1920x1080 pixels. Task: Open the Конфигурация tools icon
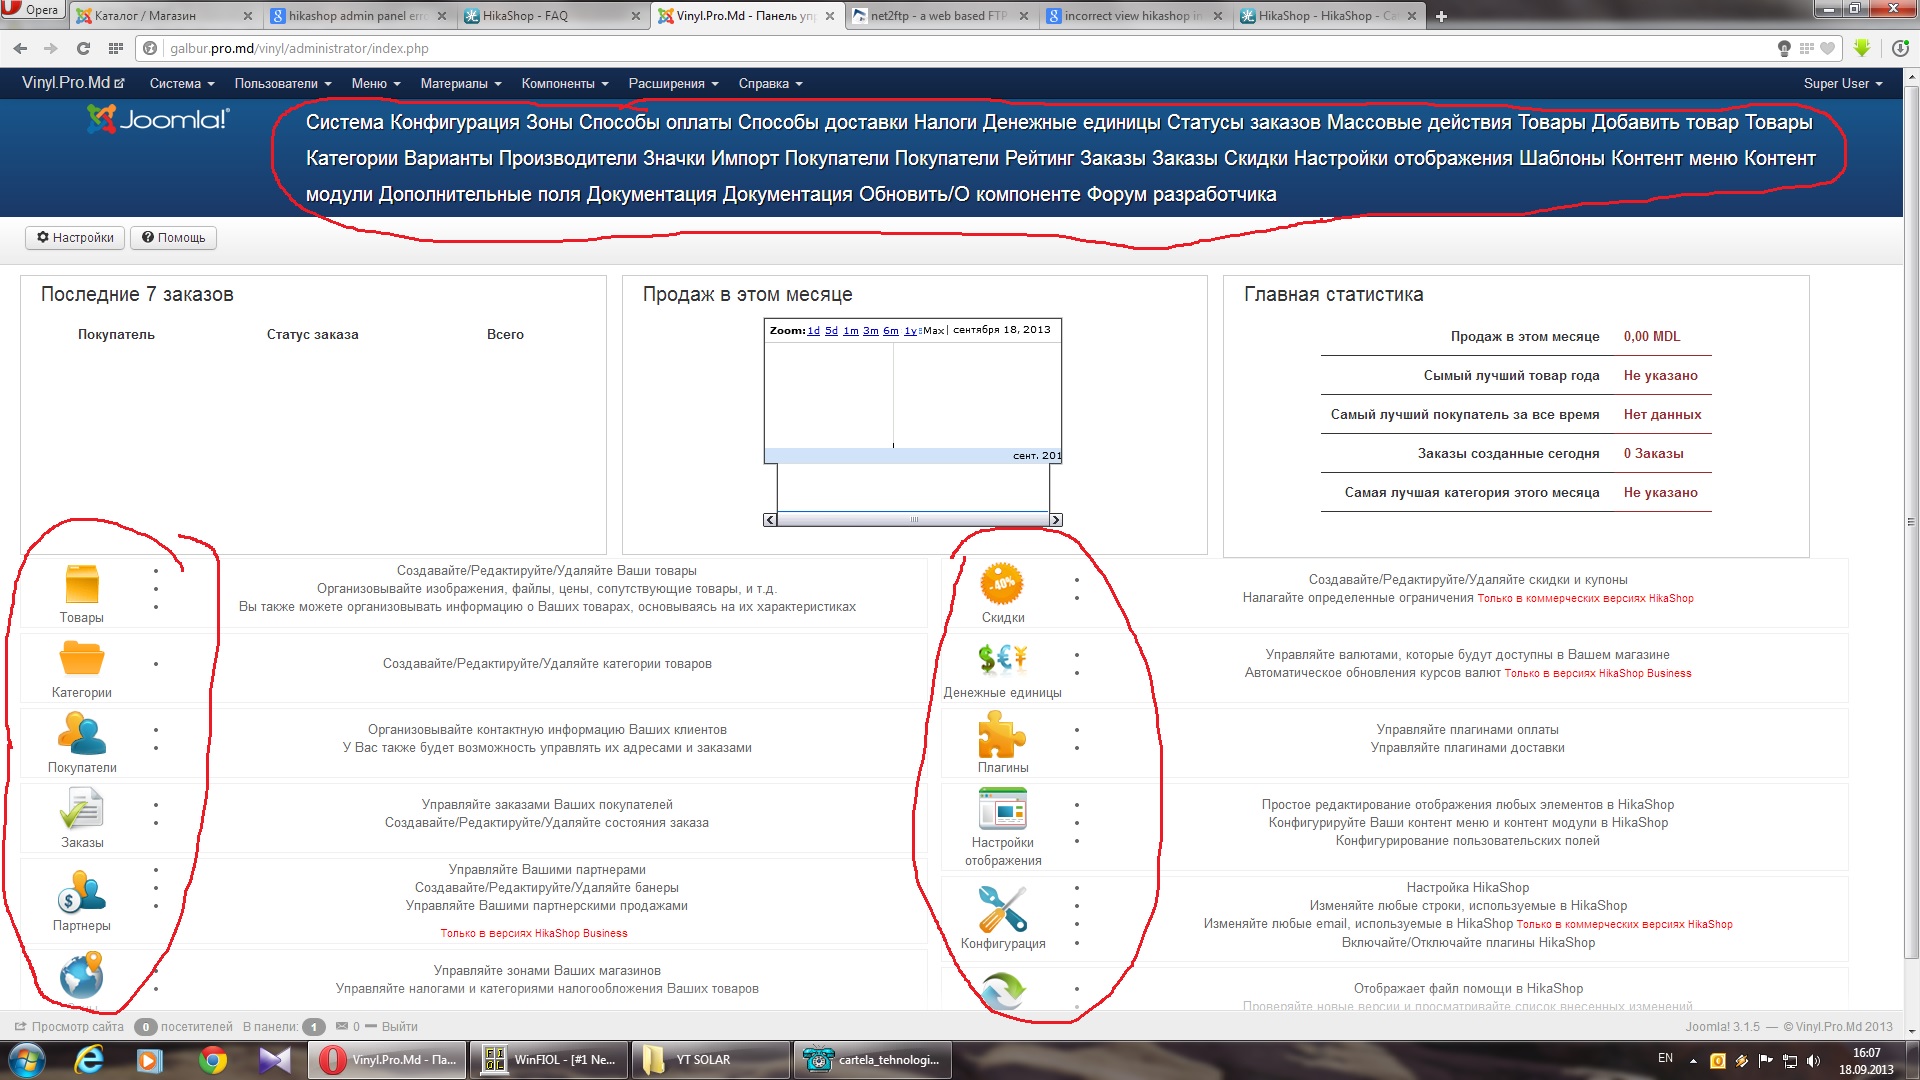pyautogui.click(x=1002, y=910)
